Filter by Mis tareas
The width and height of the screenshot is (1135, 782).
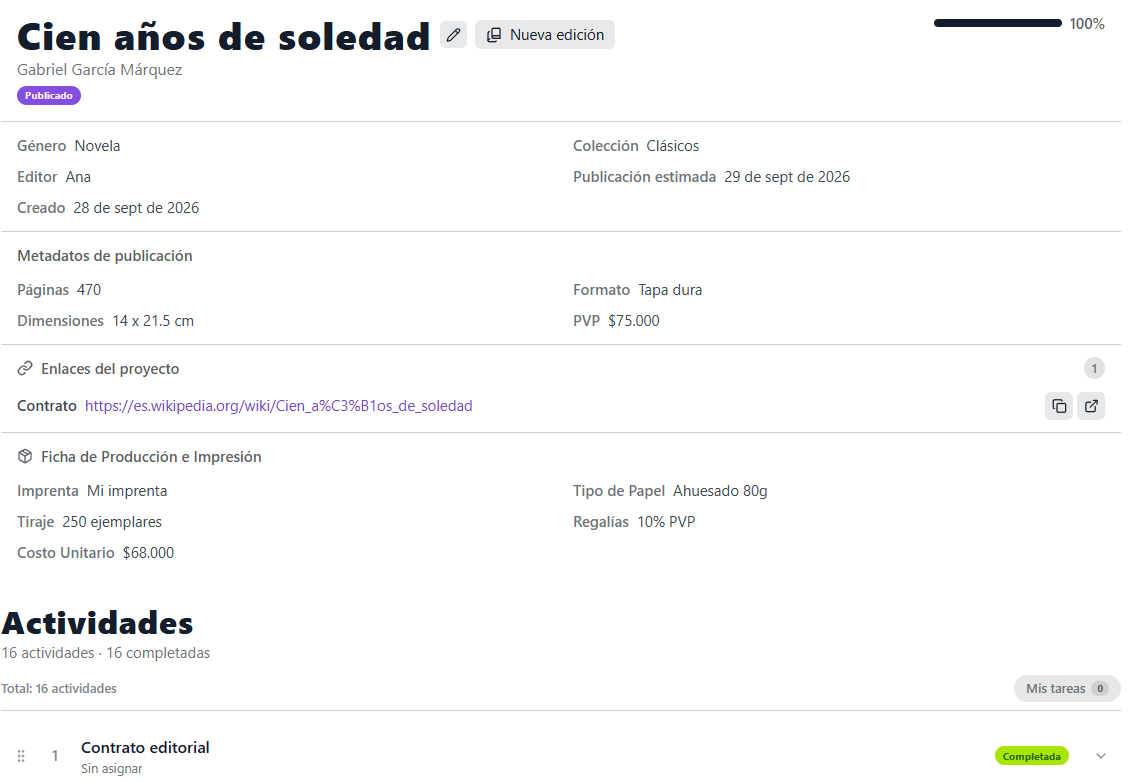(x=1067, y=689)
